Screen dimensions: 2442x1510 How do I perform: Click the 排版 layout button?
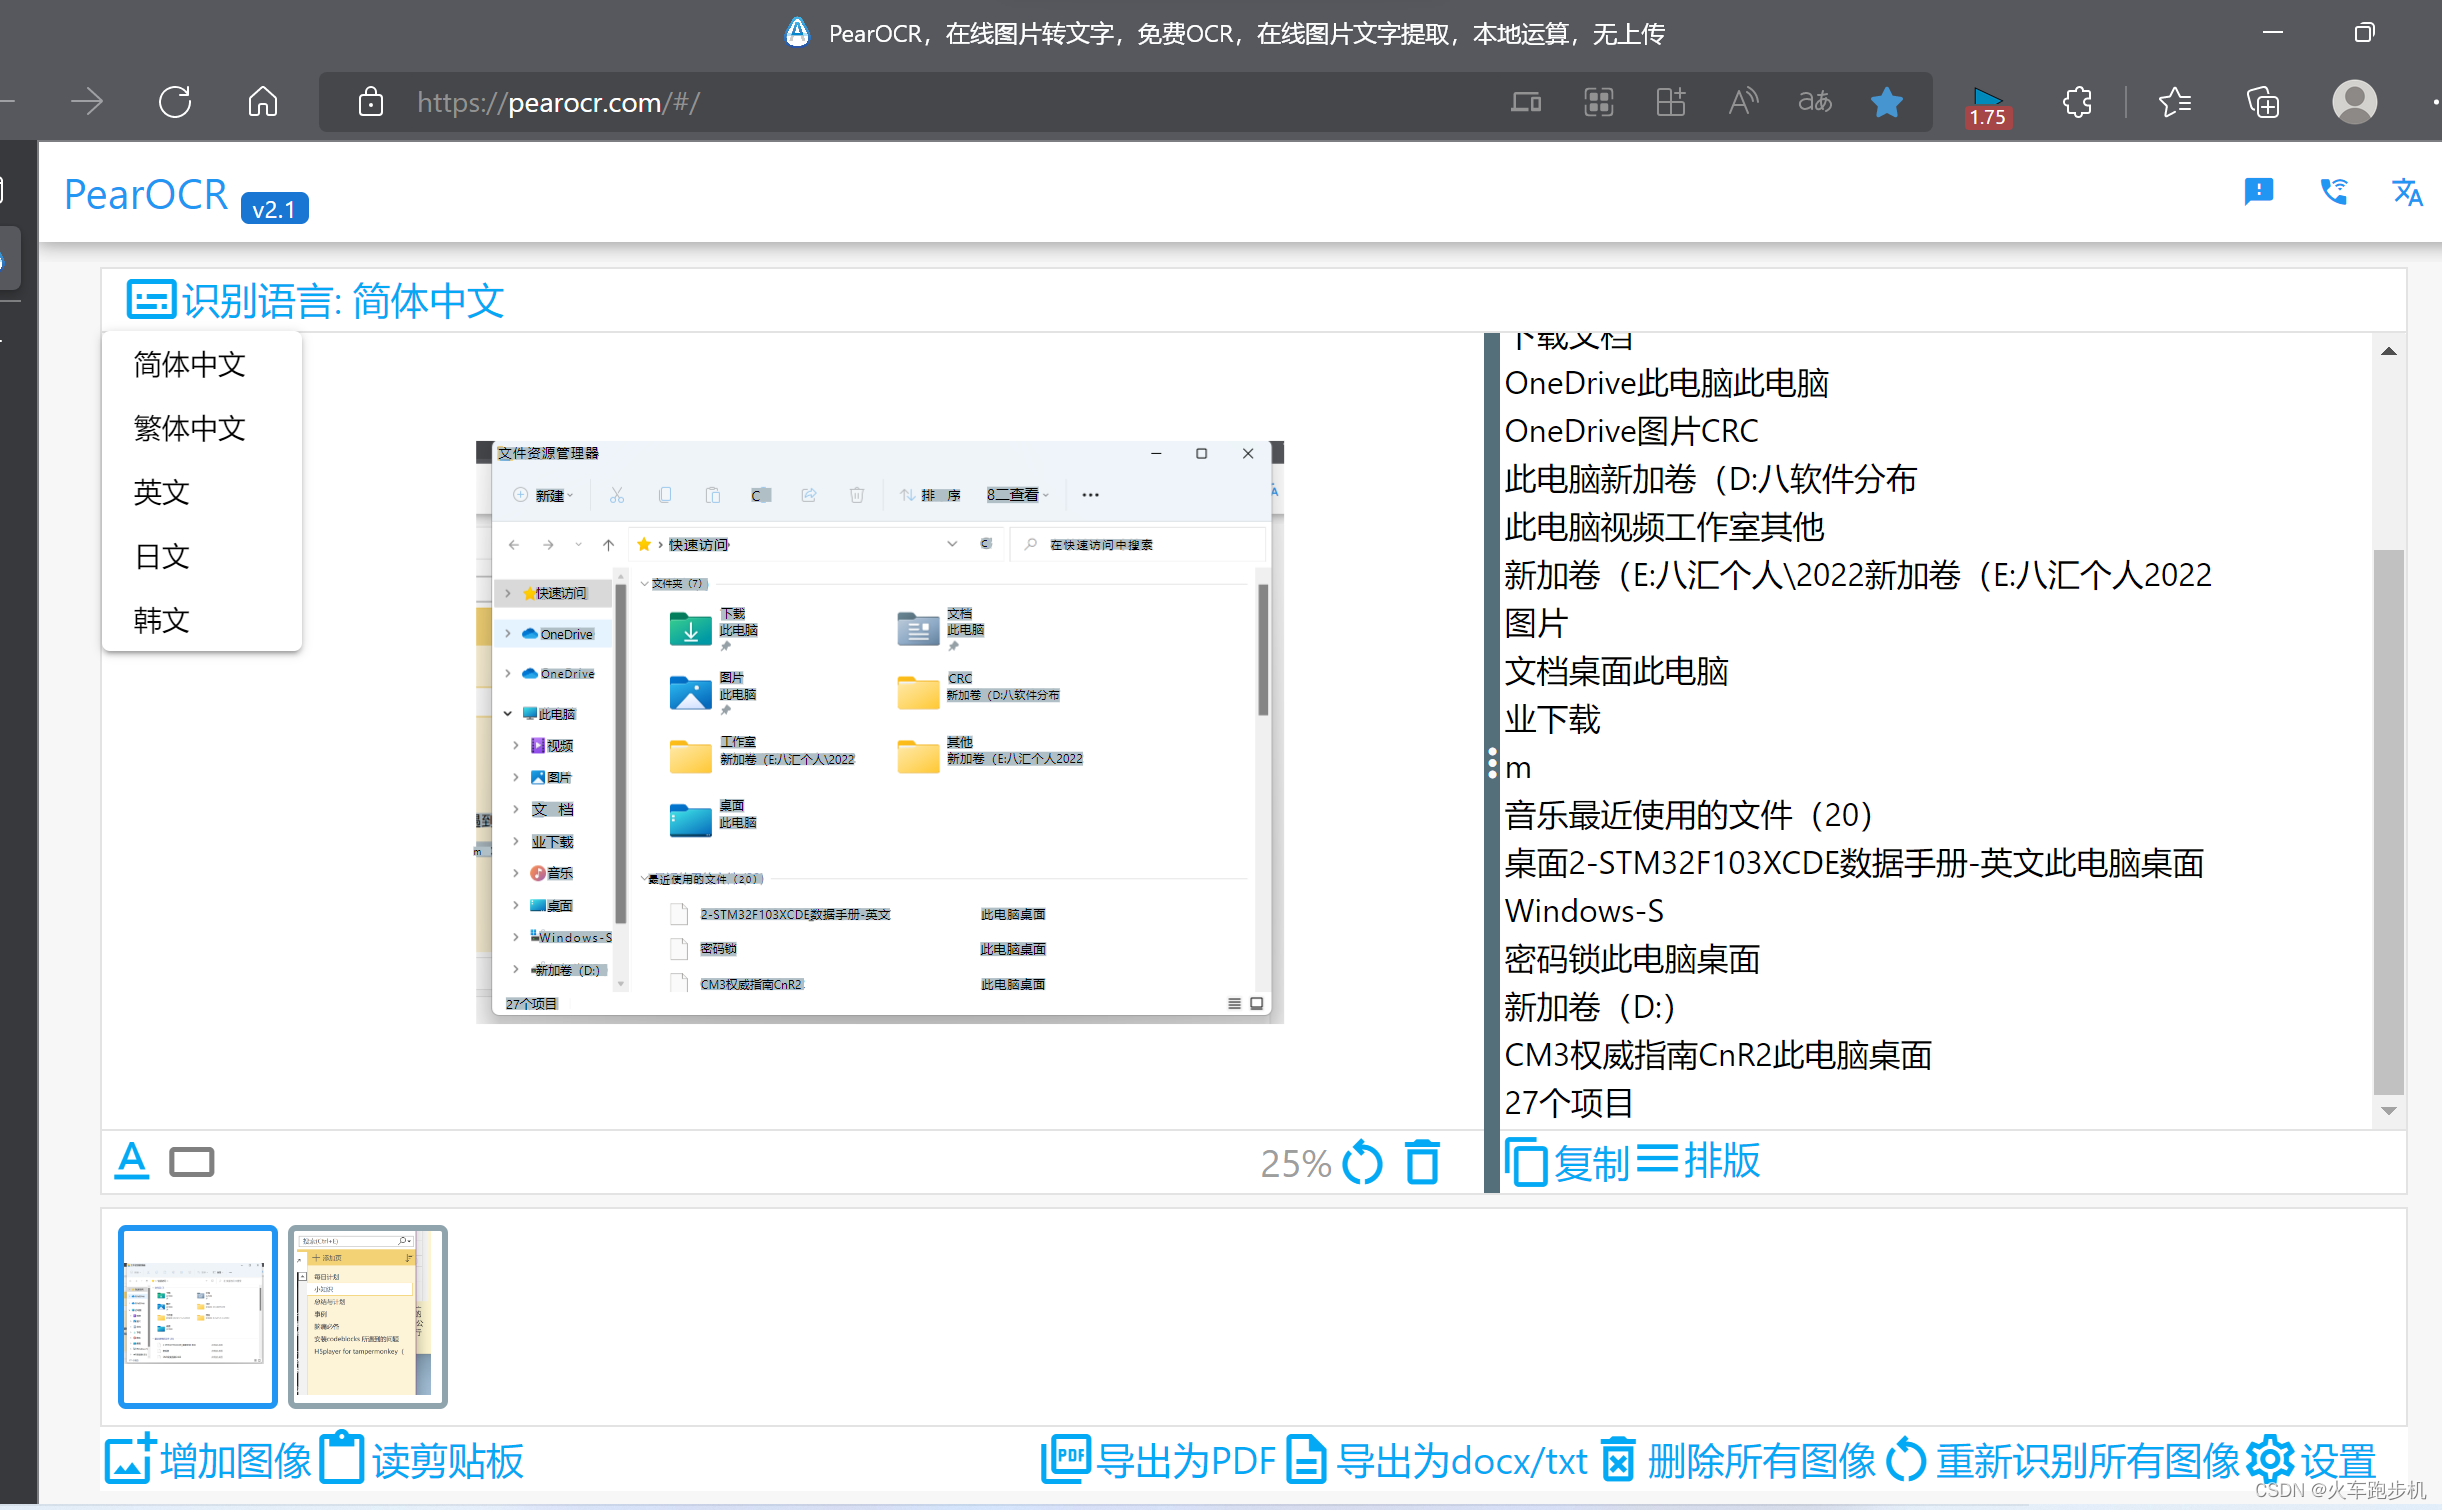point(1698,1161)
